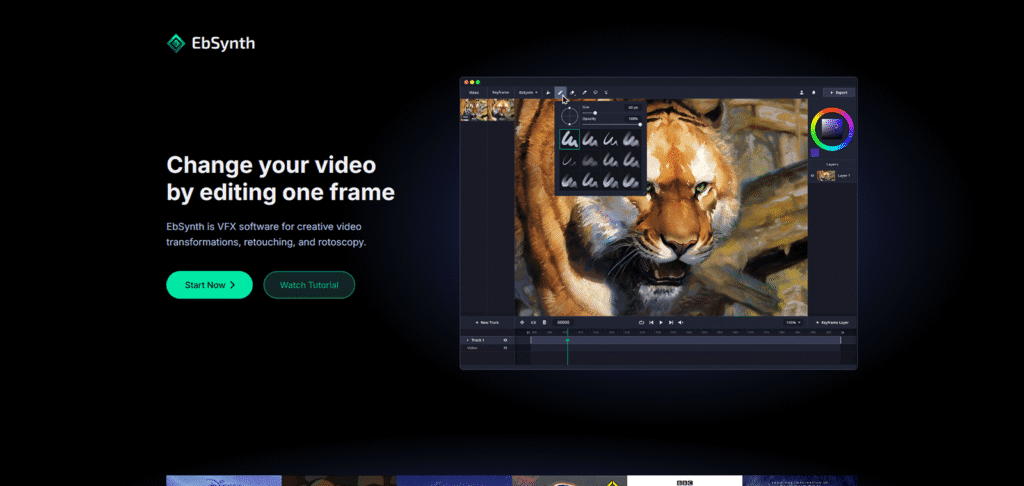Select the Layer 1 thumbnail
1024x486 pixels.
[x=826, y=176]
